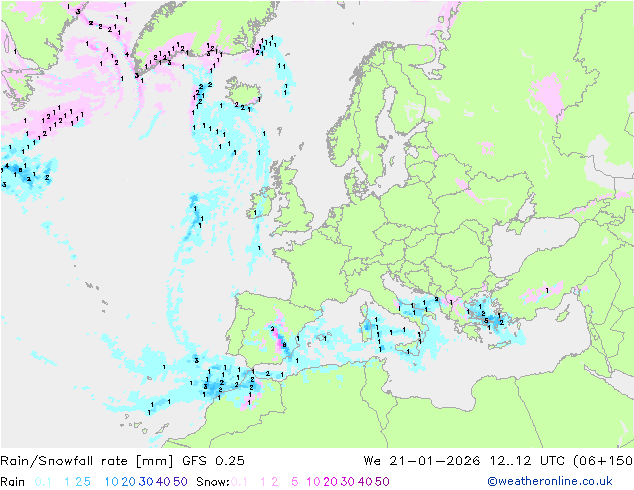Select the snow 20 legend value
Viewport: 634px width, 490px height.
(x=330, y=482)
